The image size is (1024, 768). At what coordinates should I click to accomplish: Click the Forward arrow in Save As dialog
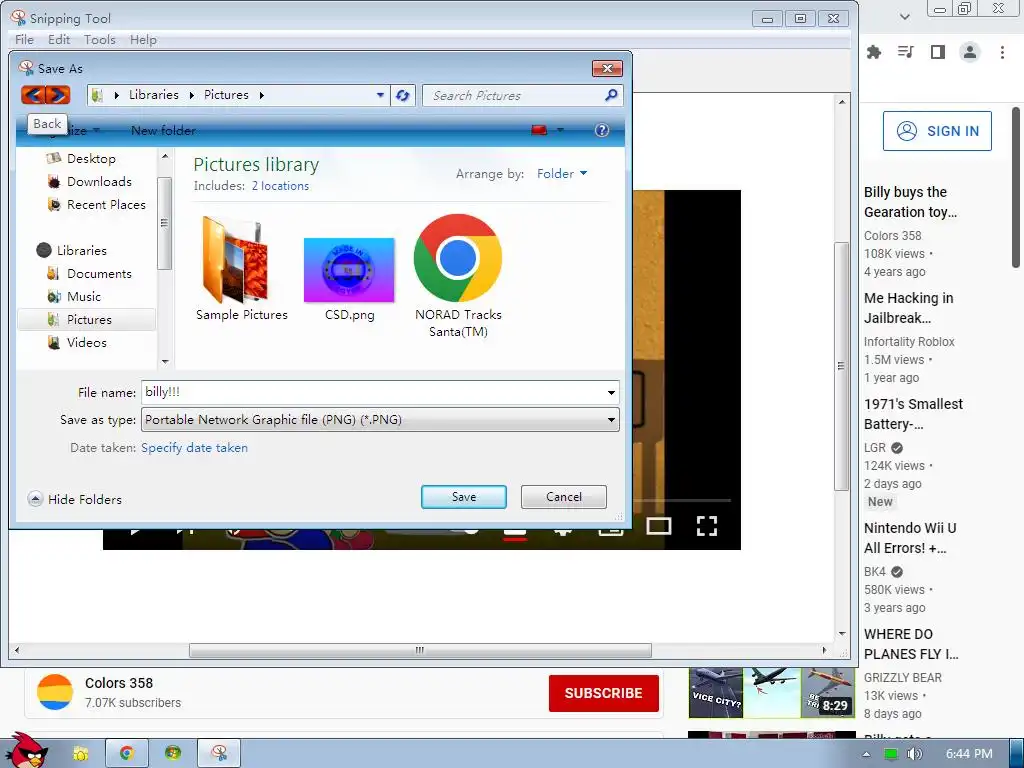click(58, 95)
